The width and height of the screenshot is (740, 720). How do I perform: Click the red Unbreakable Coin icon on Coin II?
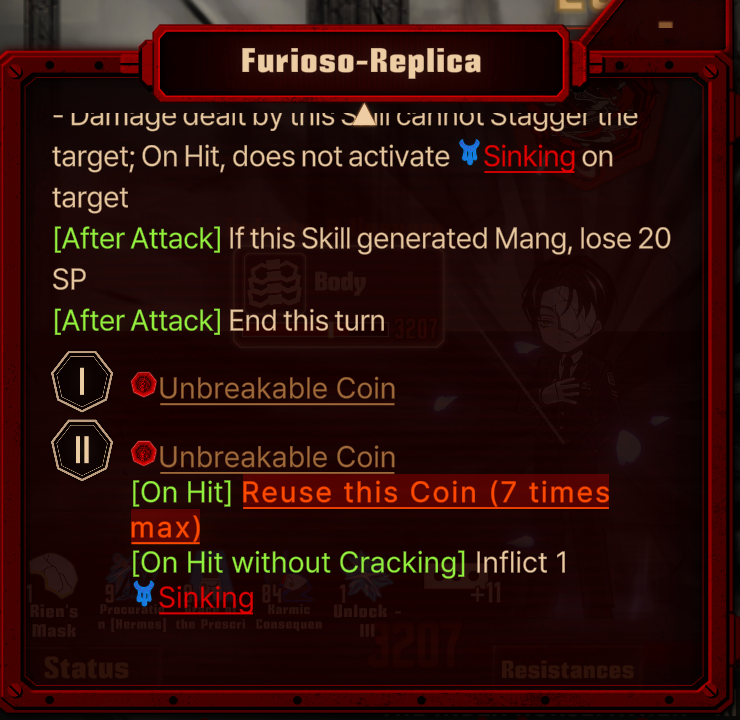143,453
